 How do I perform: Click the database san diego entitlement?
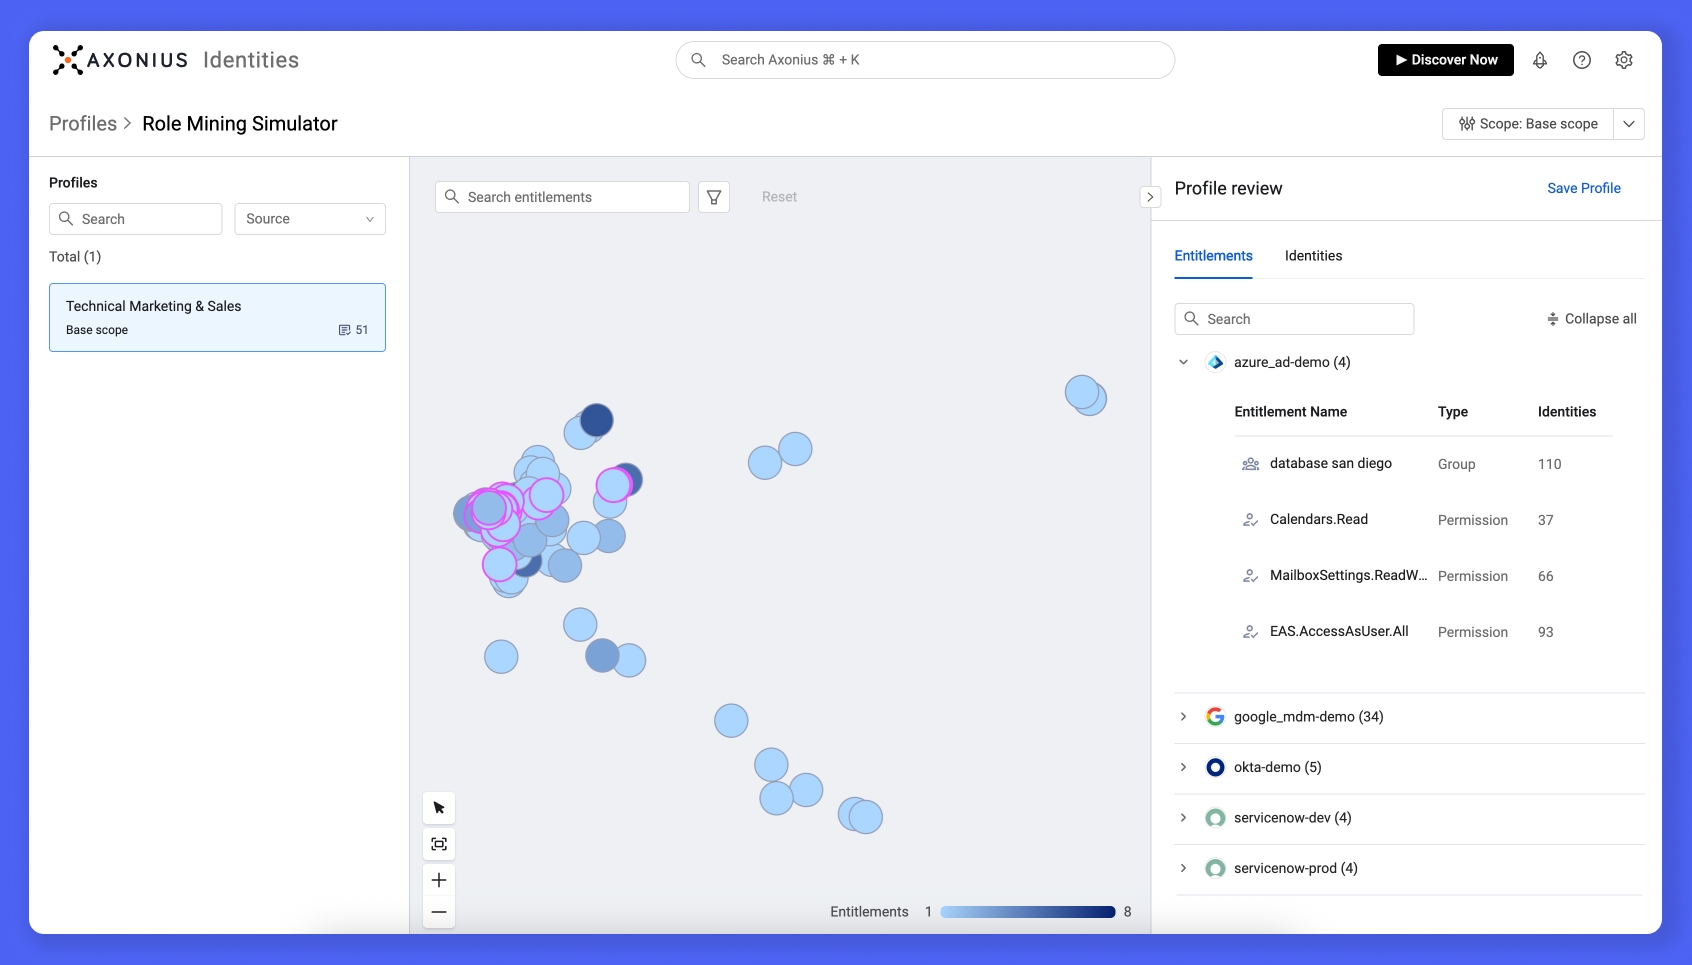coord(1330,464)
